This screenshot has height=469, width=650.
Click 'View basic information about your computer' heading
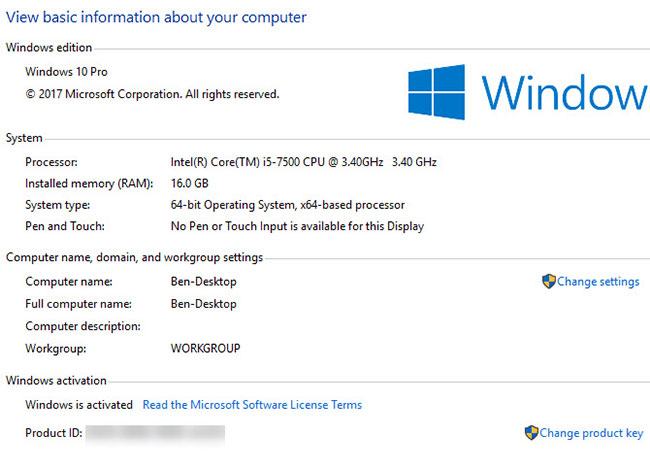point(156,17)
